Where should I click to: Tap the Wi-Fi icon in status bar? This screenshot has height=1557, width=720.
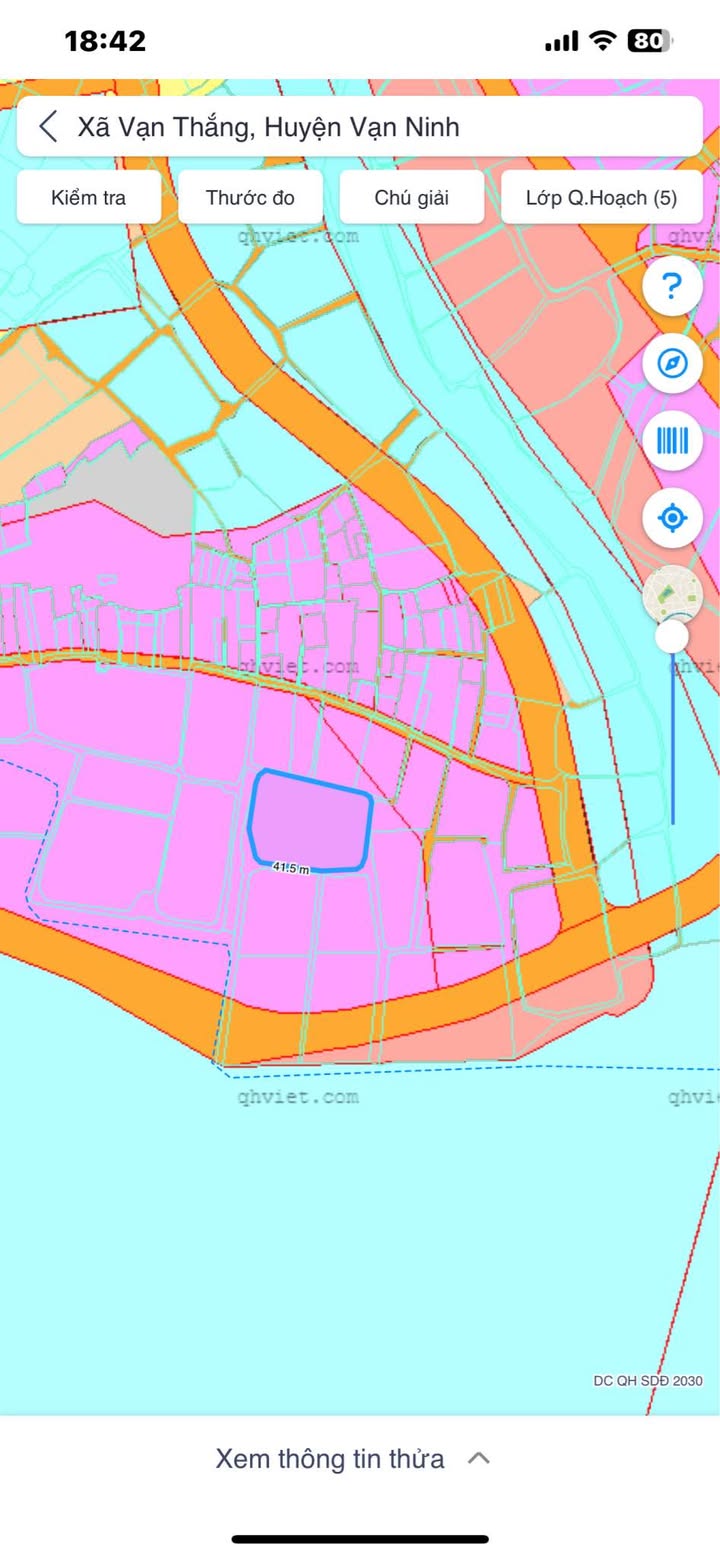pyautogui.click(x=602, y=41)
